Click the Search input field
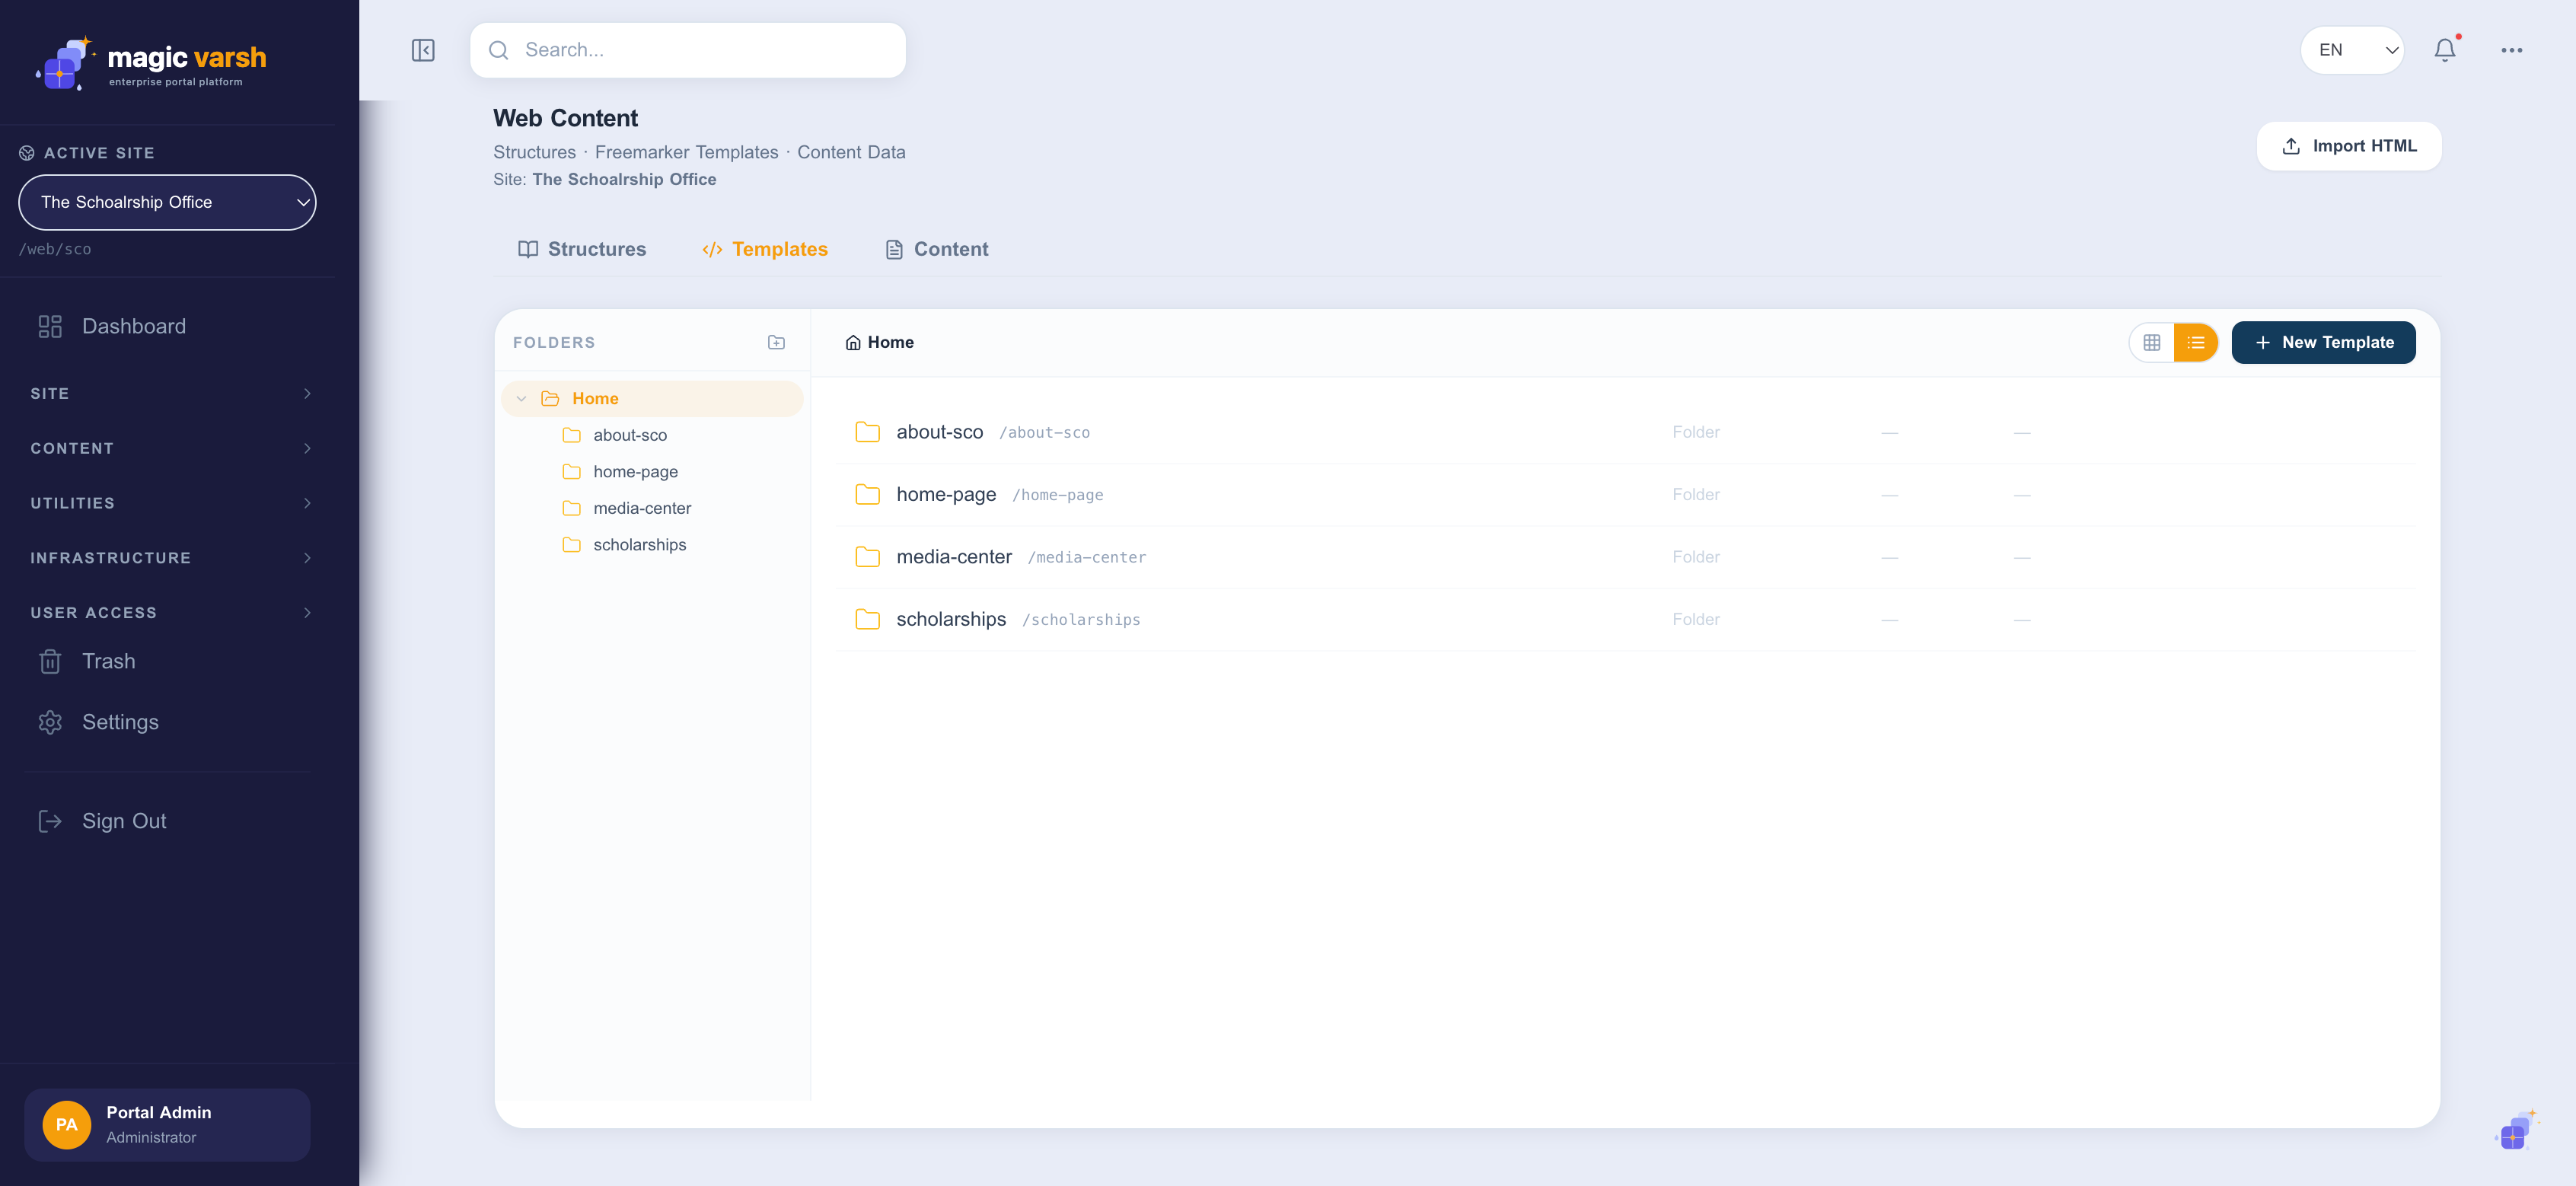 [688, 50]
